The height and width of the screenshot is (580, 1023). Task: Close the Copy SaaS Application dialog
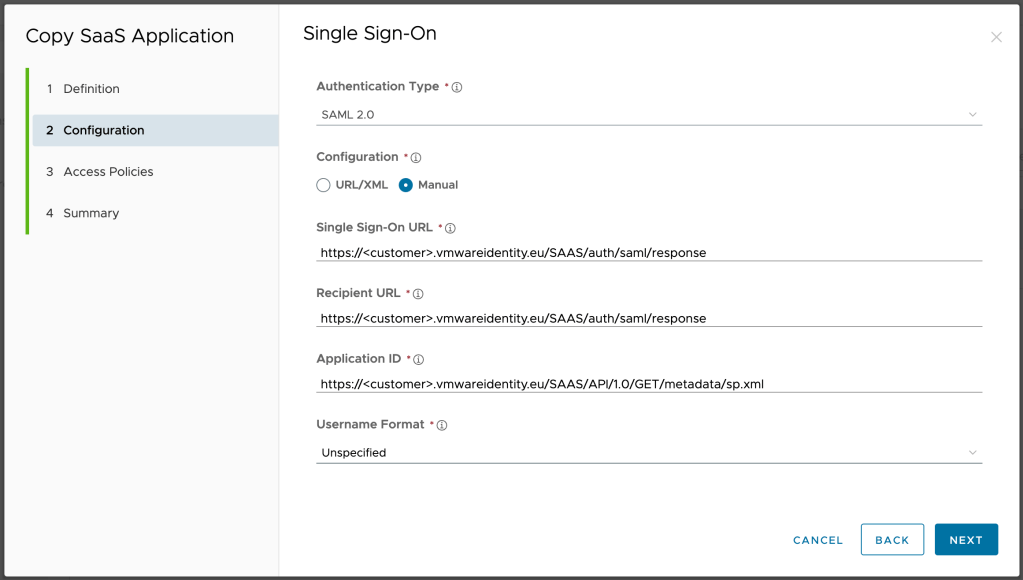click(x=996, y=37)
